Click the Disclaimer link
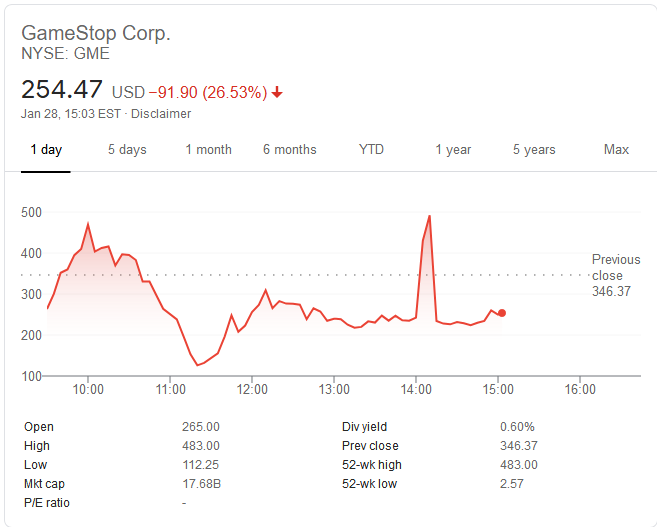 point(160,114)
